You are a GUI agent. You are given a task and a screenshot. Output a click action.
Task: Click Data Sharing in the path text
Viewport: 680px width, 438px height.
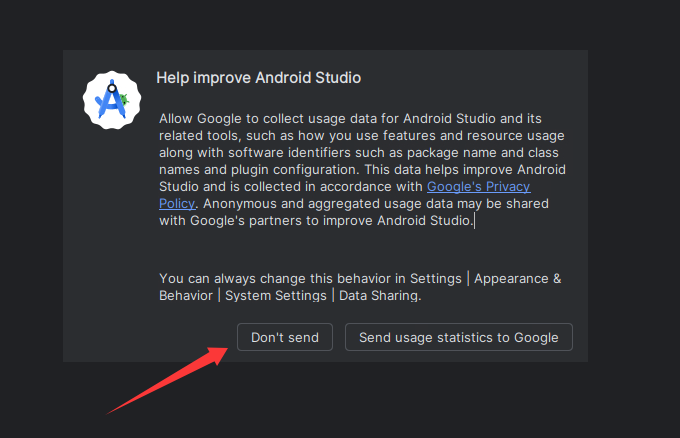tap(379, 295)
